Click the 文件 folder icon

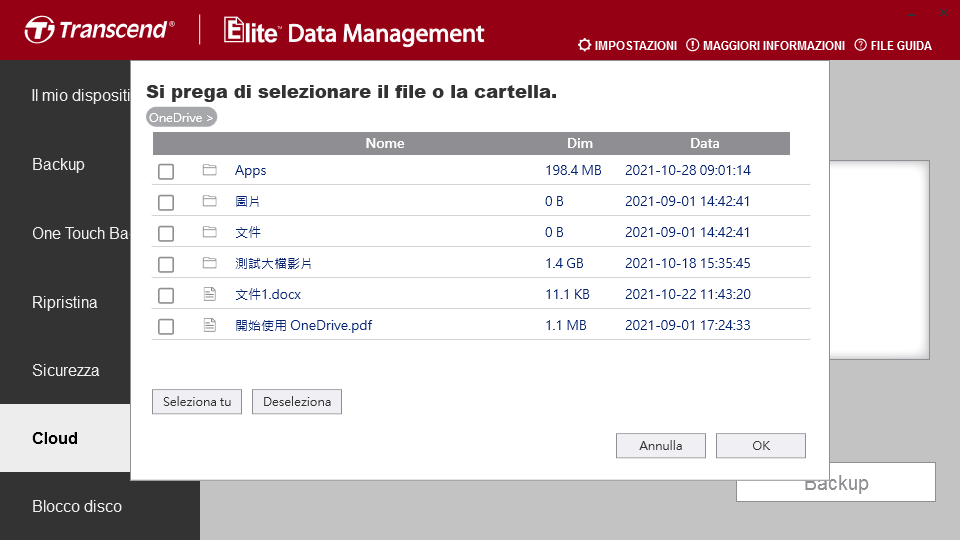coord(210,231)
